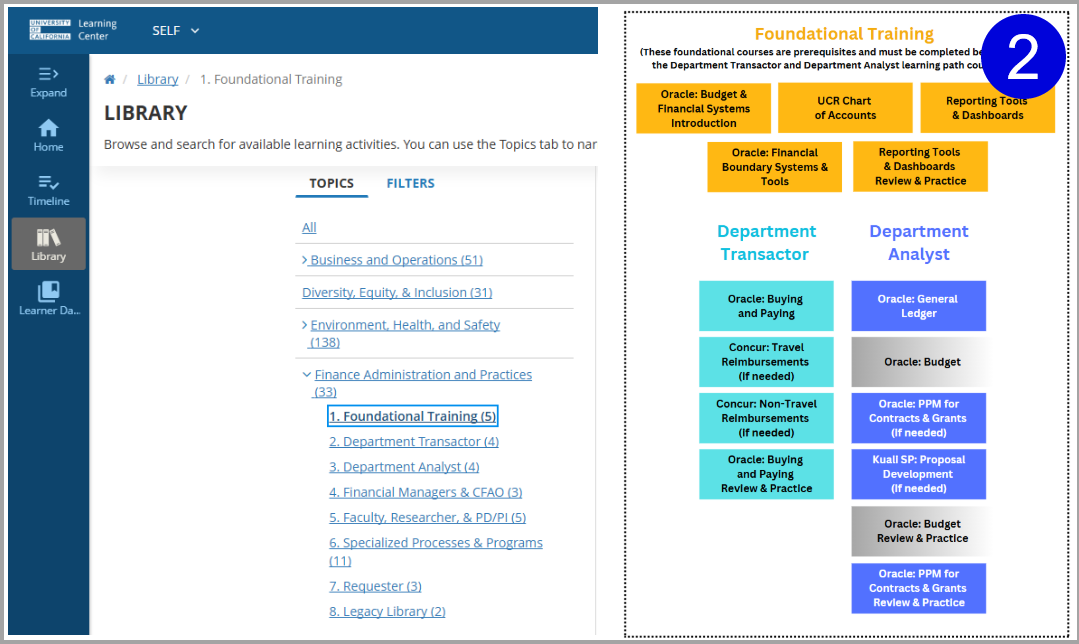Click the Oracle: PPM for Contracts & Grants Review & Practice box

pyautogui.click(x=919, y=588)
